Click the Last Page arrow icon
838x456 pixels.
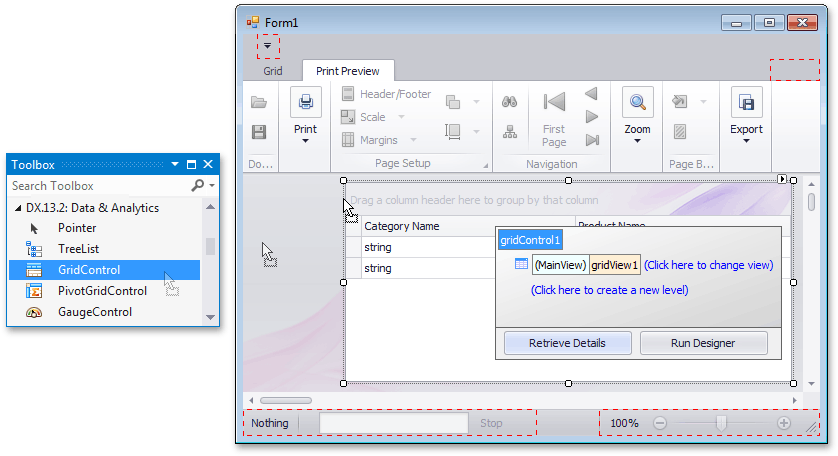click(592, 140)
